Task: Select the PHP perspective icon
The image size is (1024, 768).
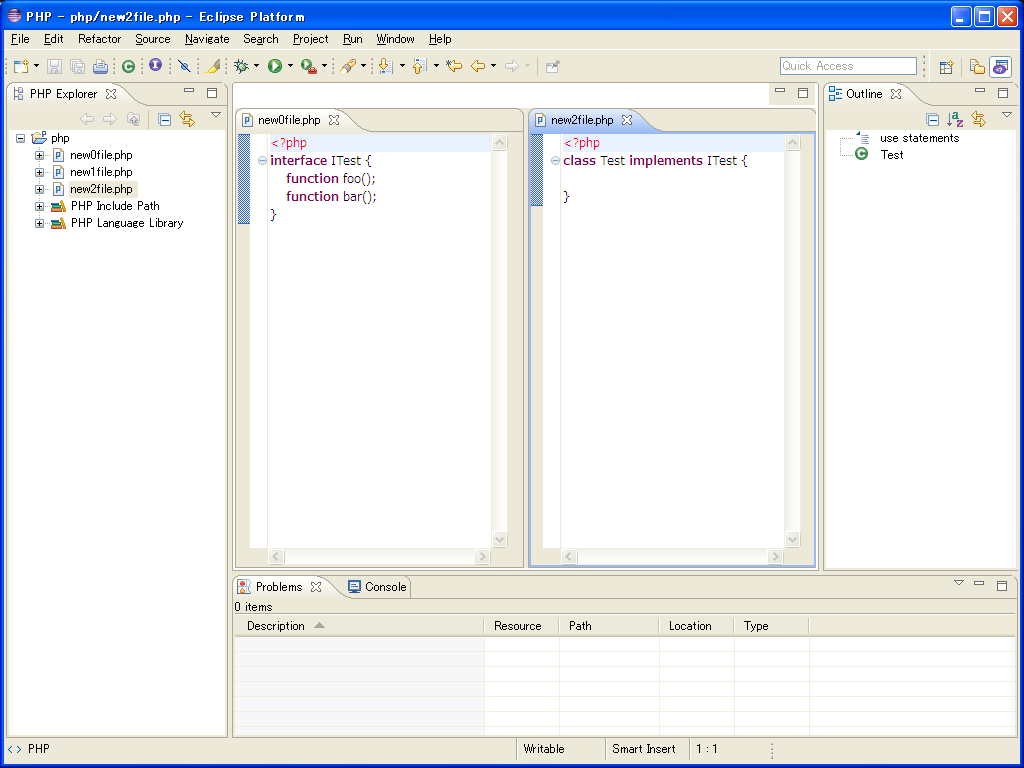Action: click(x=1000, y=67)
